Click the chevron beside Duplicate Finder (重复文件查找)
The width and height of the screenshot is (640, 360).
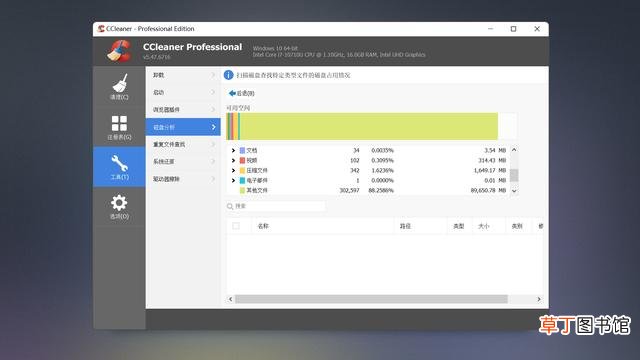(213, 144)
